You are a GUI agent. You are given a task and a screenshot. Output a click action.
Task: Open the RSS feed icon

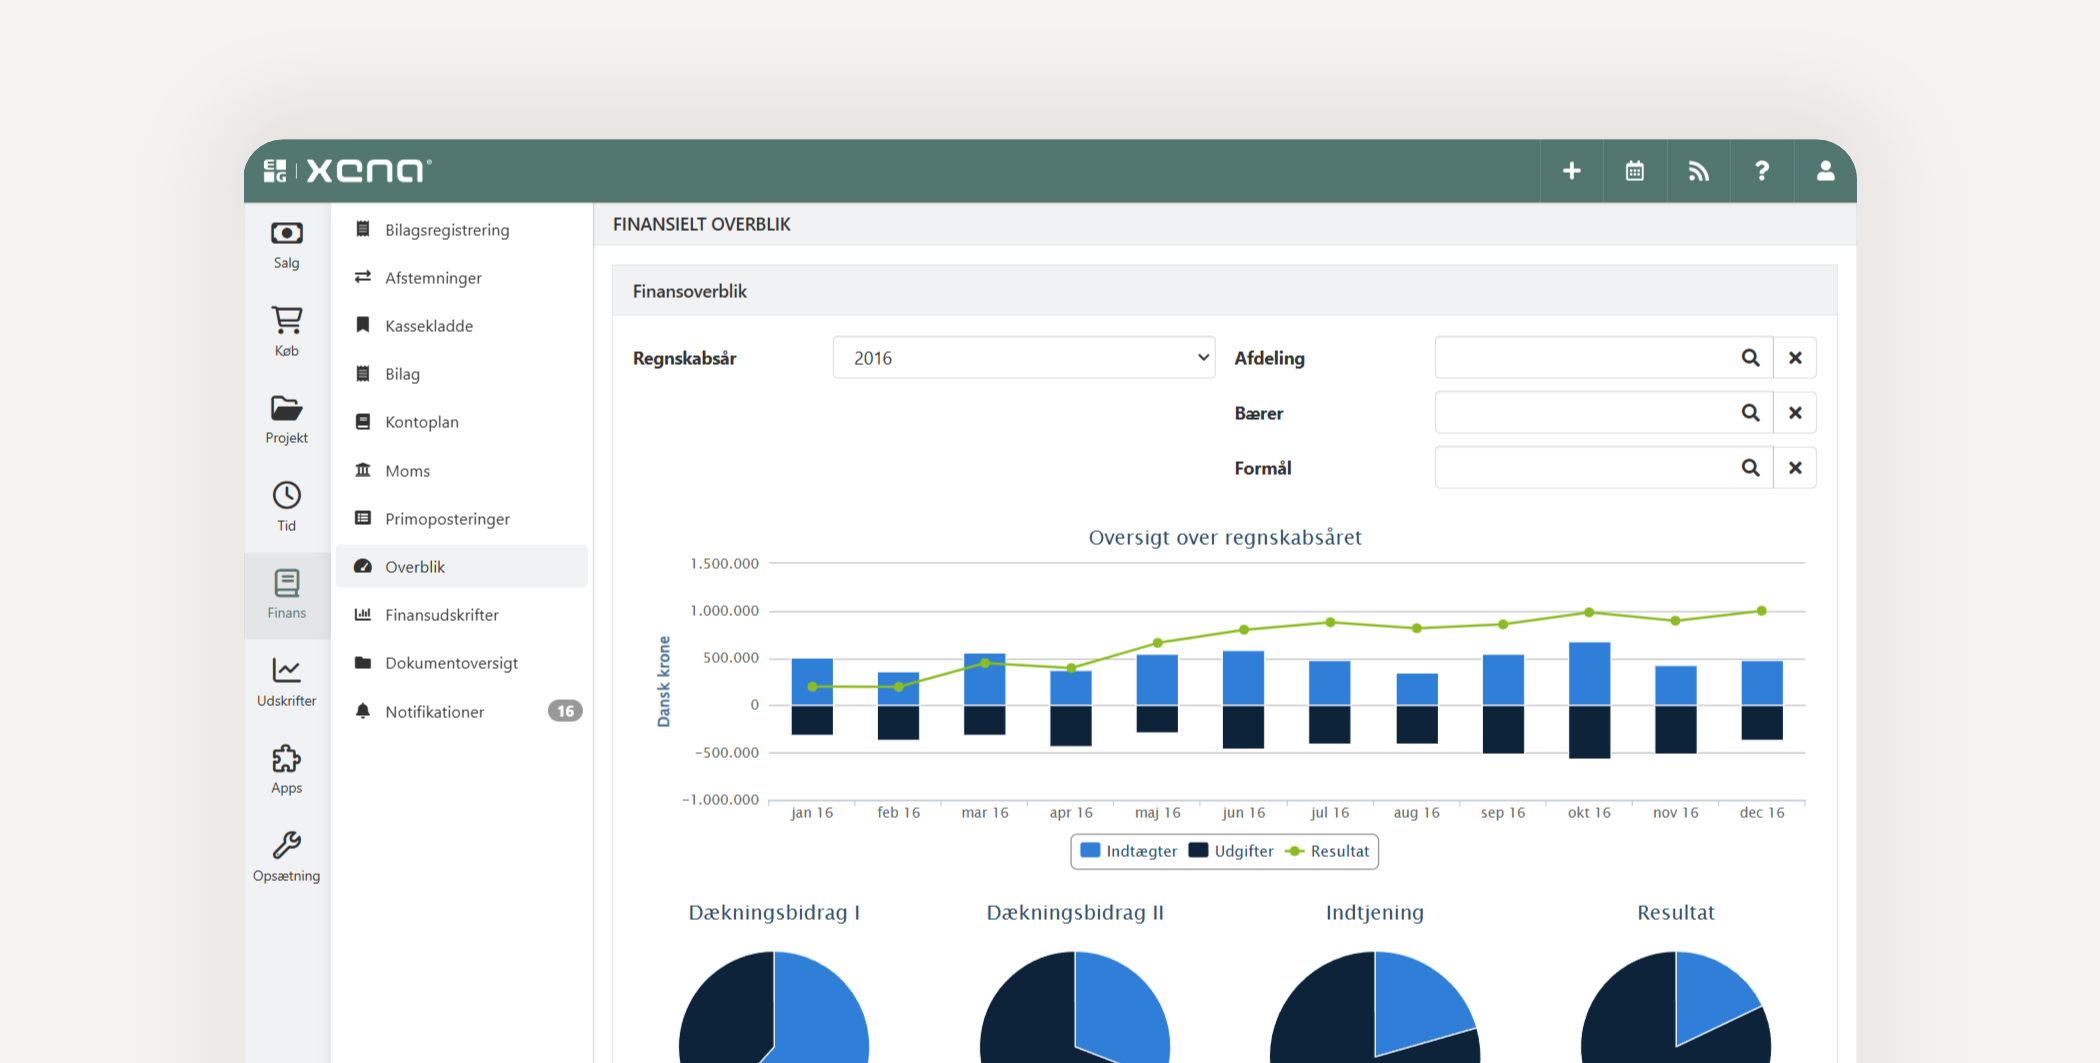(1698, 171)
